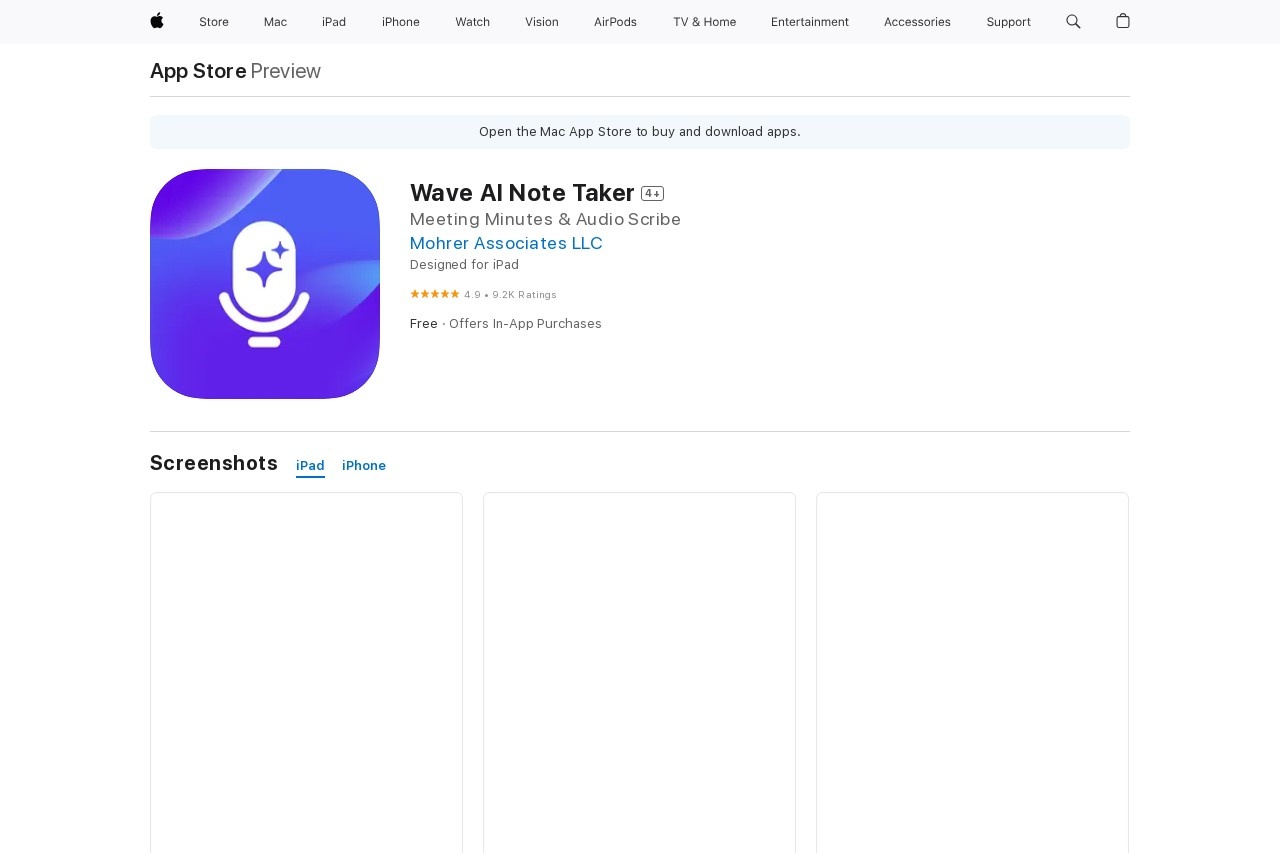Open the Accessories menu
1280x853 pixels.
pyautogui.click(x=917, y=22)
